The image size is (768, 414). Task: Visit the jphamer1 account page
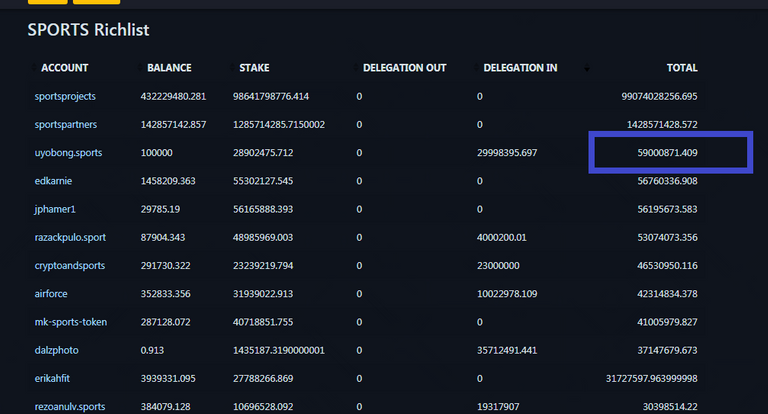[55, 209]
